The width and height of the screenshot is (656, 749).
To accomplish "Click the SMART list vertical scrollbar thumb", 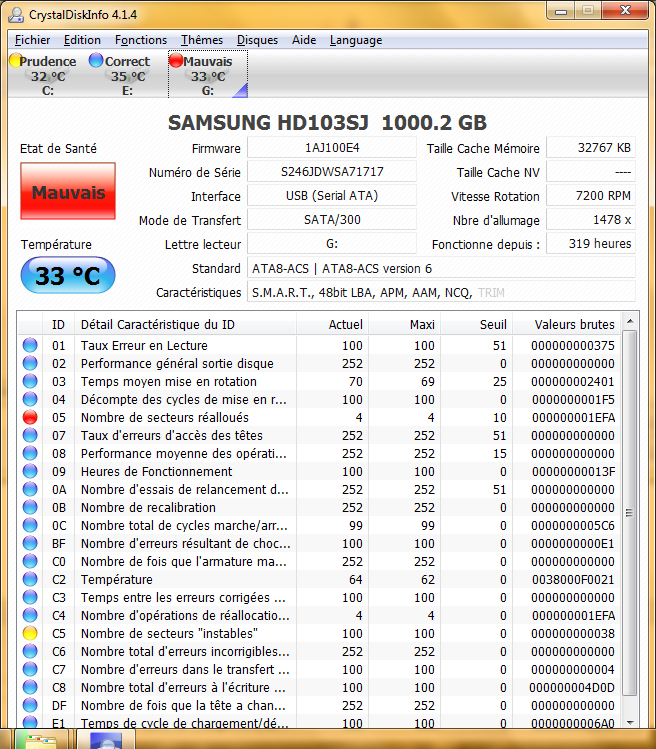I will tap(630, 513).
